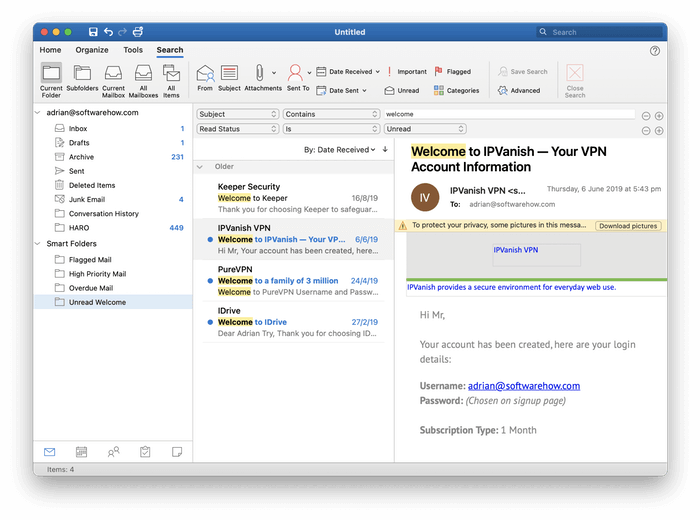This screenshot has width=700, height=520.
Task: Open the 'Is' condition dropdown
Action: point(331,129)
